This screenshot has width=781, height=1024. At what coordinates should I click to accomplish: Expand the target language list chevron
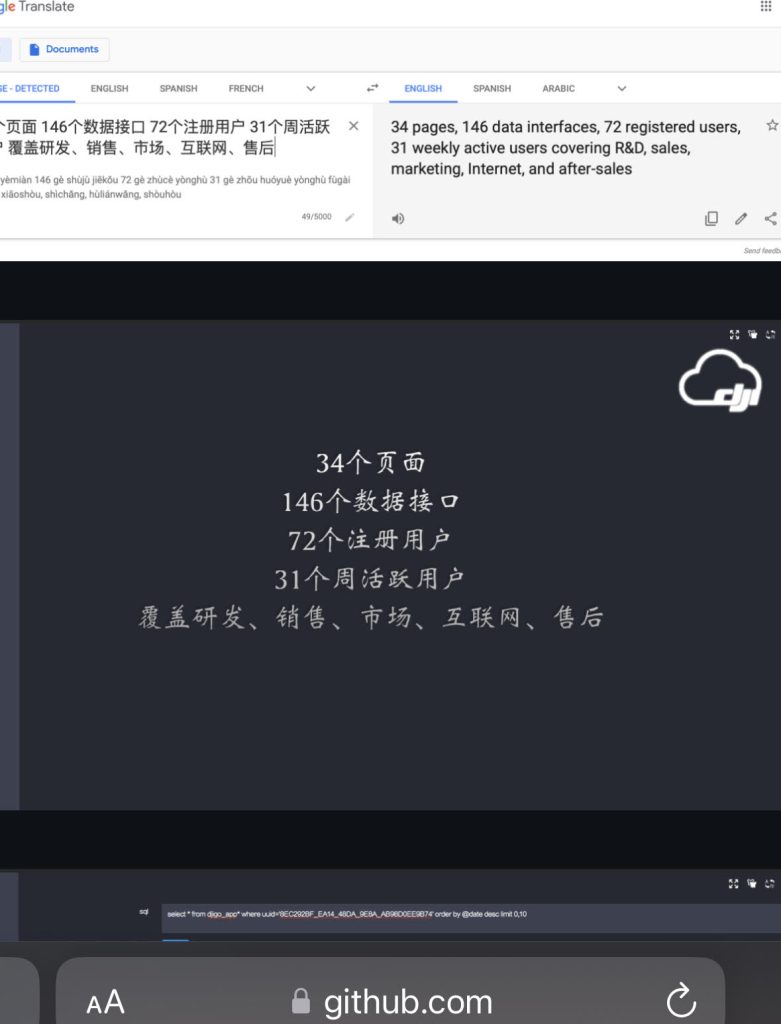click(x=621, y=88)
